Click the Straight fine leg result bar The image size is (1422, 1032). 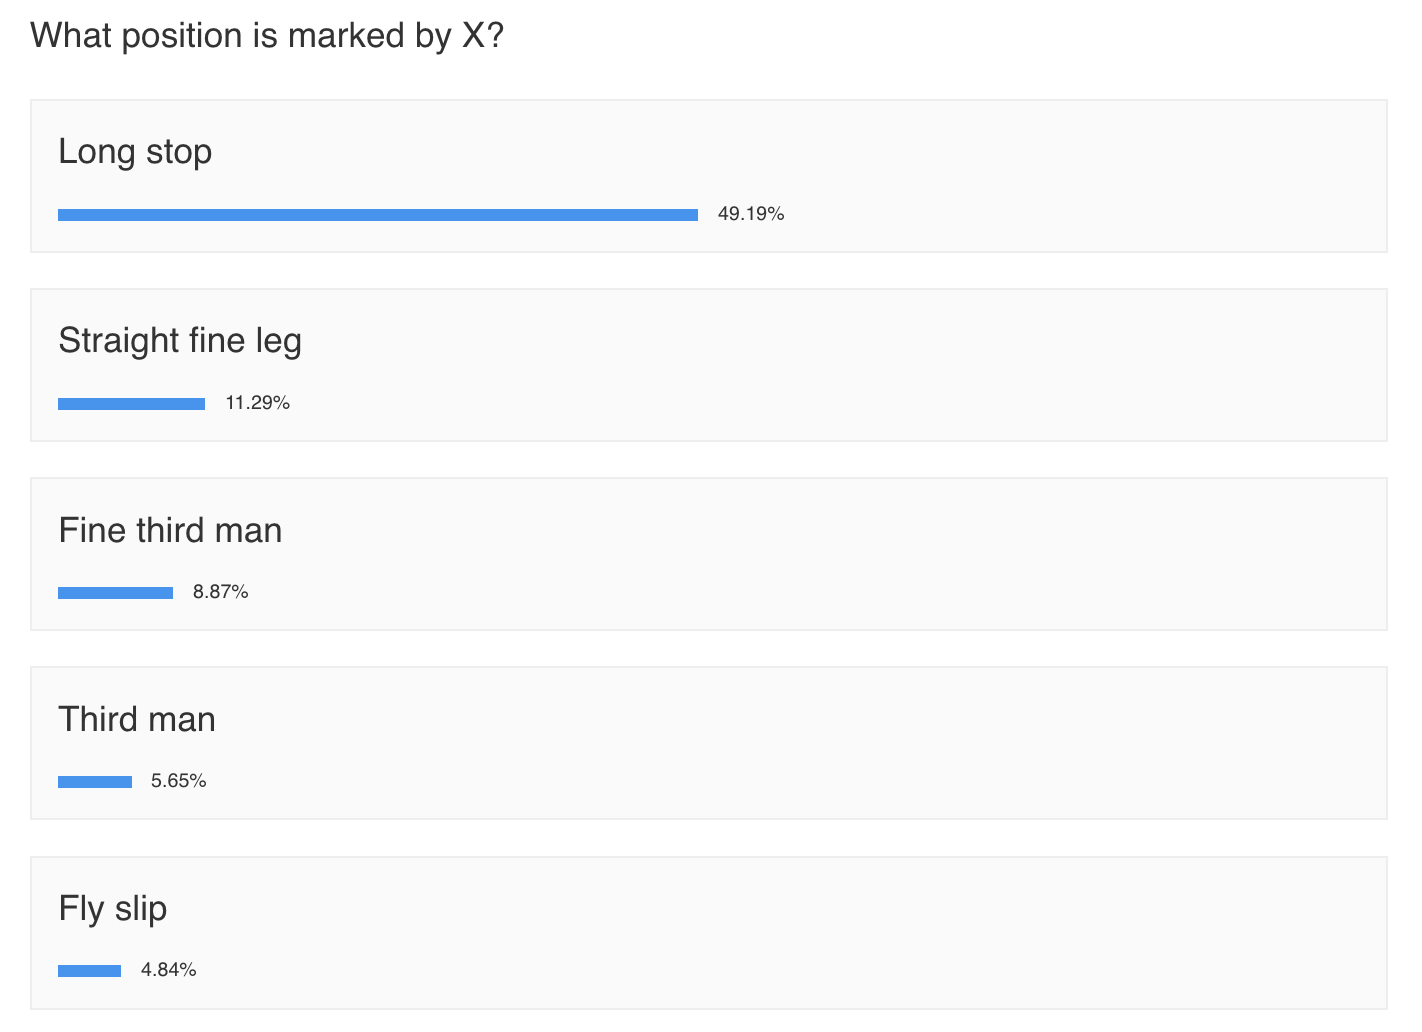tap(132, 404)
